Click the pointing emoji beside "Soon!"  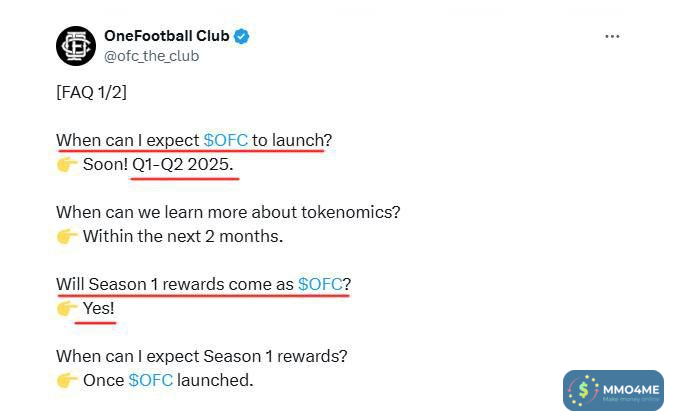pos(67,164)
